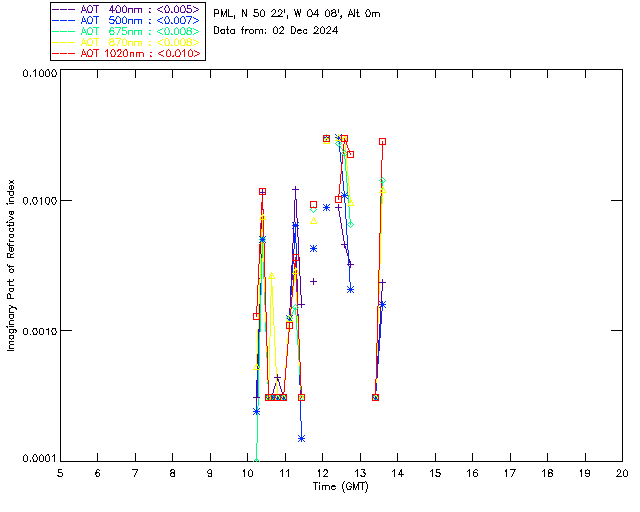Screen dimensions: 640x512
Task: Click the x-axis tick label 16
Action: (x=472, y=473)
